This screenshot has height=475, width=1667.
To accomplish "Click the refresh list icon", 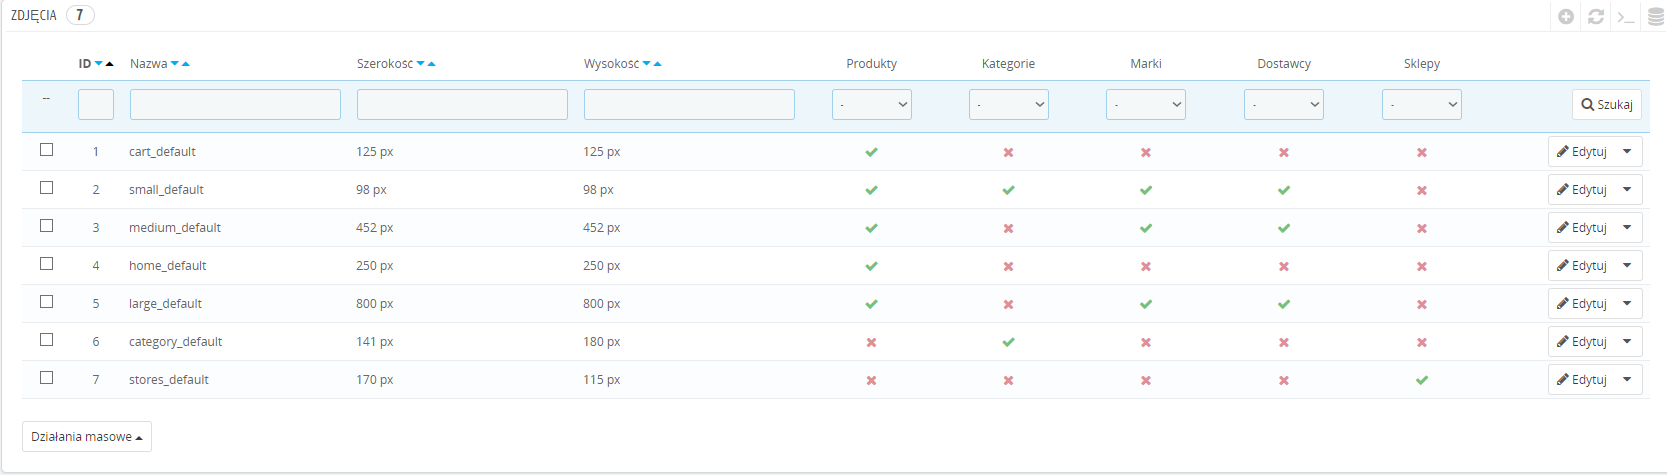I will [1596, 16].
